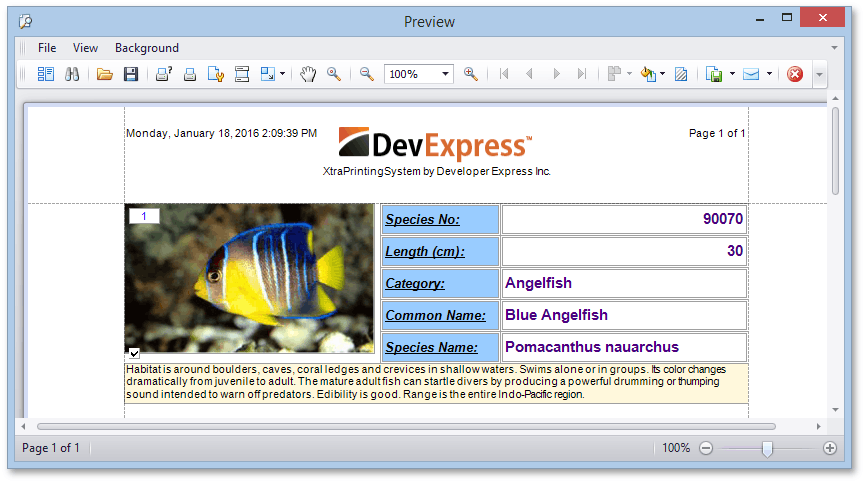865x483 pixels.
Task: Click the '90070' species number value
Action: point(723,219)
